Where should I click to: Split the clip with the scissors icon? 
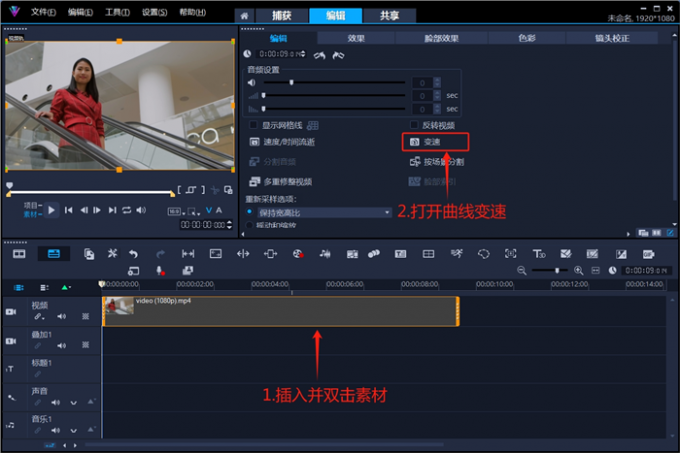[x=215, y=190]
